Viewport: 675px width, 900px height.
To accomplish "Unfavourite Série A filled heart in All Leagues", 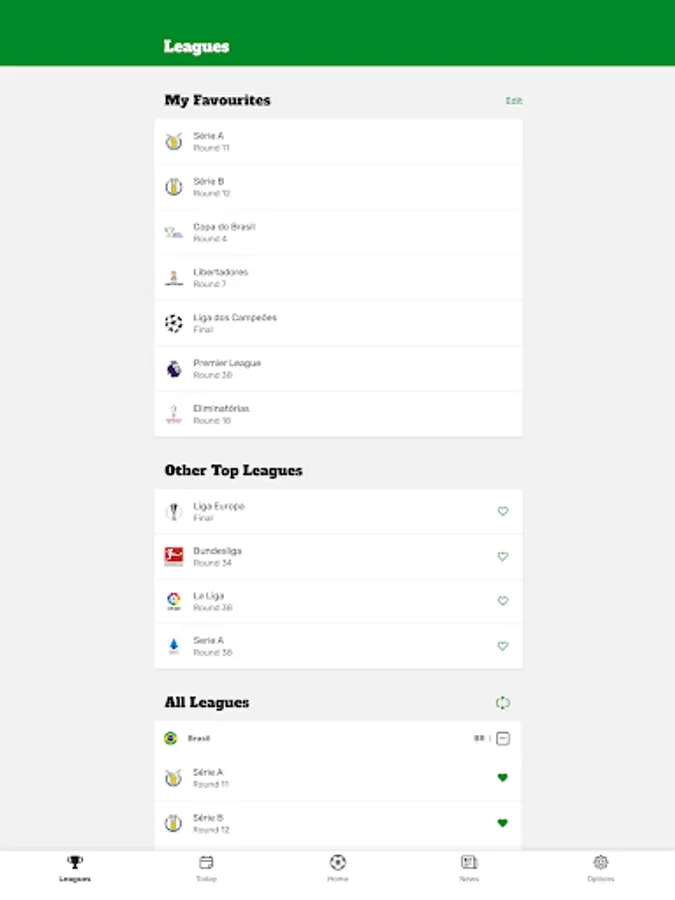I will coord(502,778).
